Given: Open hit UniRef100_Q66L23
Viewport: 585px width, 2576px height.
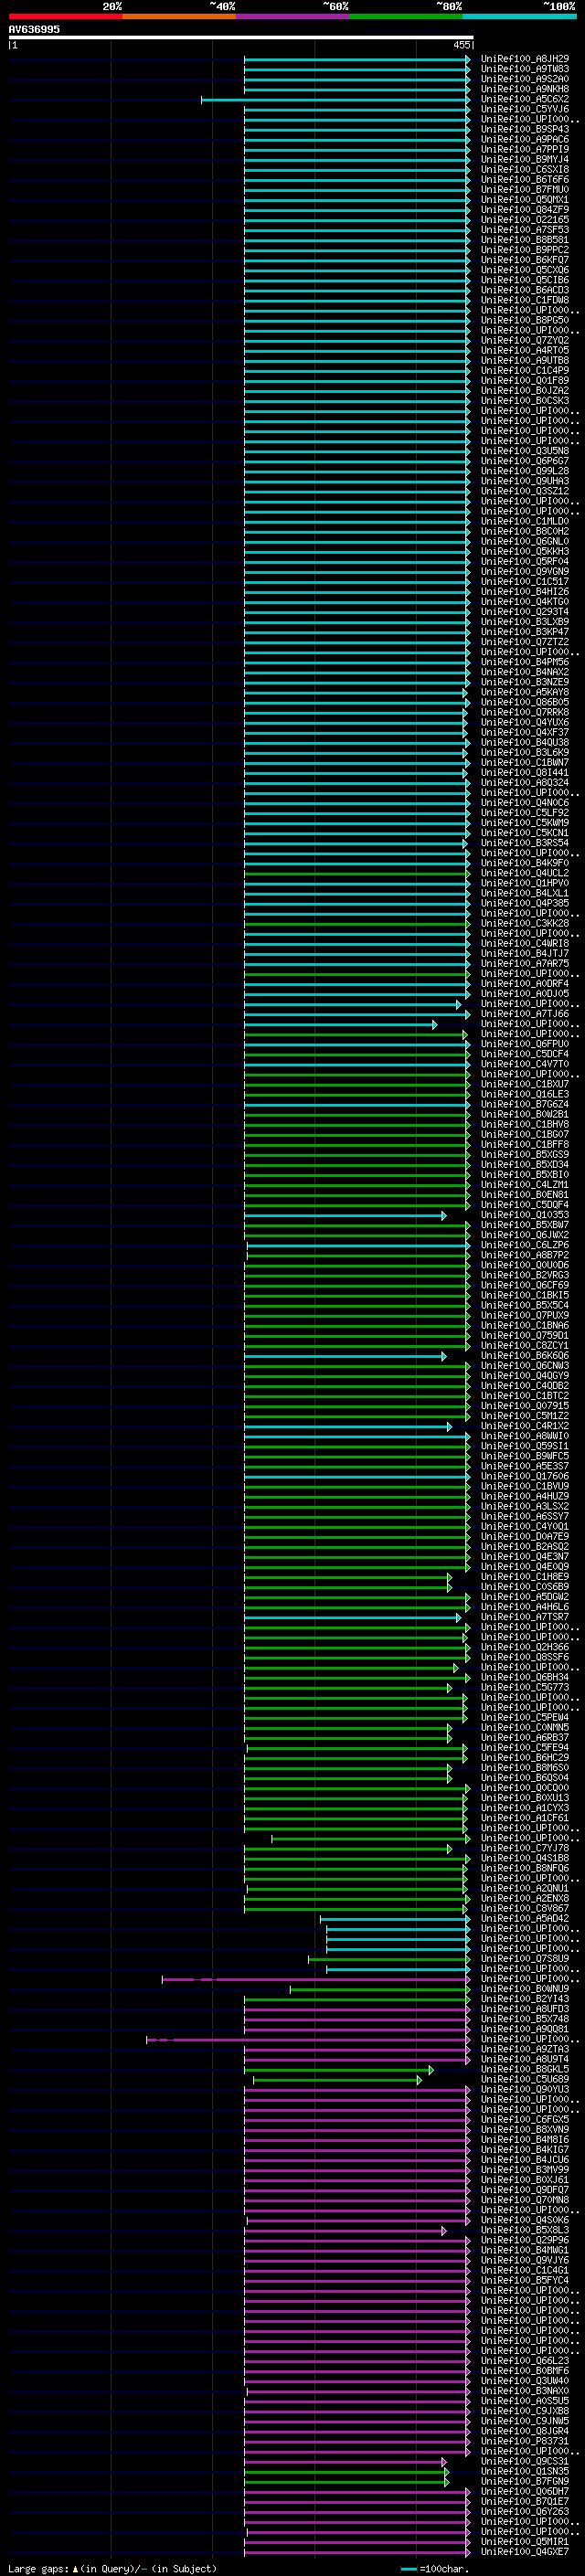Looking at the screenshot, I should [524, 2360].
